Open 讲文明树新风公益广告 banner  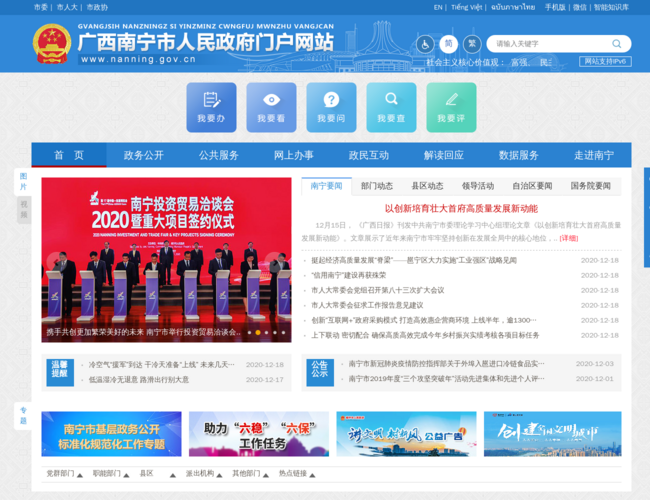[x=406, y=434]
